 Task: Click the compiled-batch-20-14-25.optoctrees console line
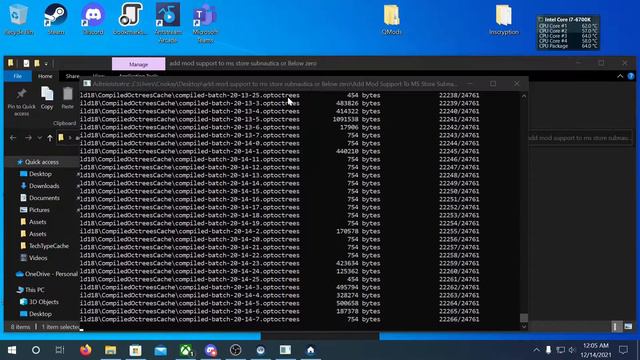point(189,279)
